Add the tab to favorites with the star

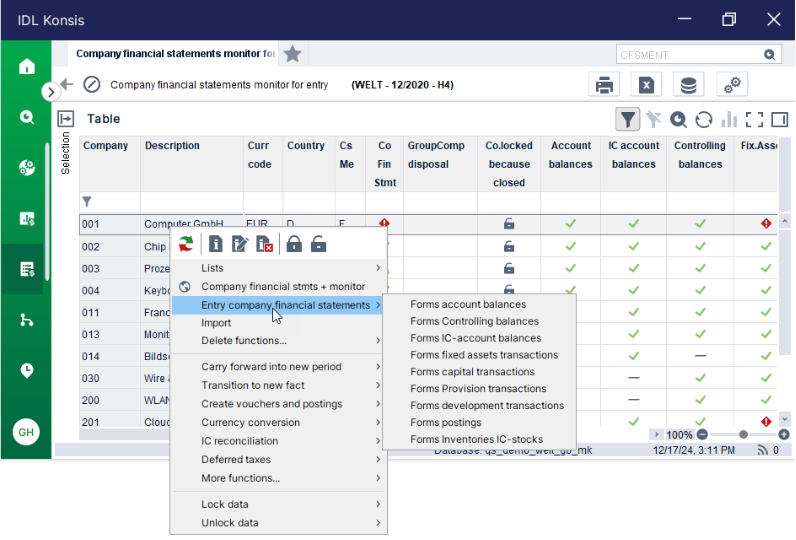(x=292, y=54)
